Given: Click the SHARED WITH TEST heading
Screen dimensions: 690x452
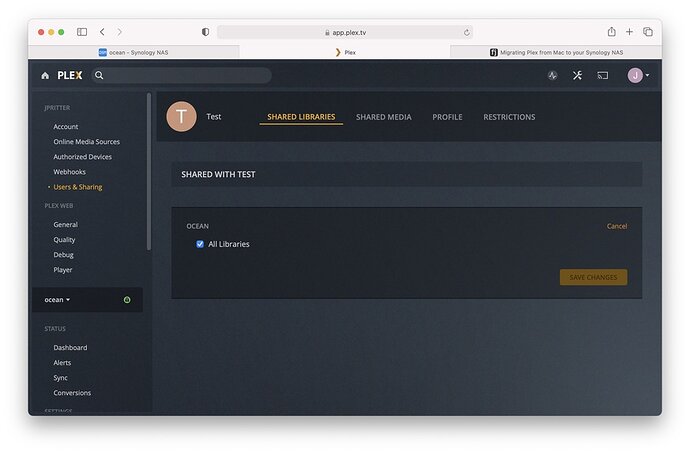Looking at the screenshot, I should click(218, 174).
